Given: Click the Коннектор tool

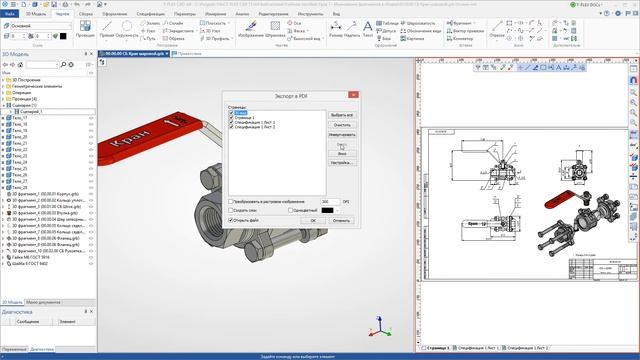Looking at the screenshot, I should coord(460,38).
